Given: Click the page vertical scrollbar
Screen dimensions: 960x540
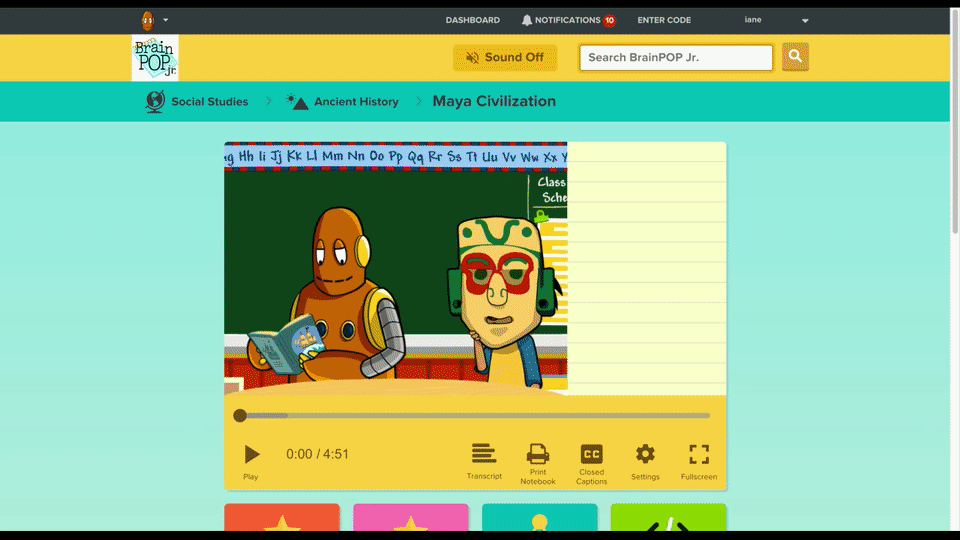Looking at the screenshot, I should (x=955, y=122).
